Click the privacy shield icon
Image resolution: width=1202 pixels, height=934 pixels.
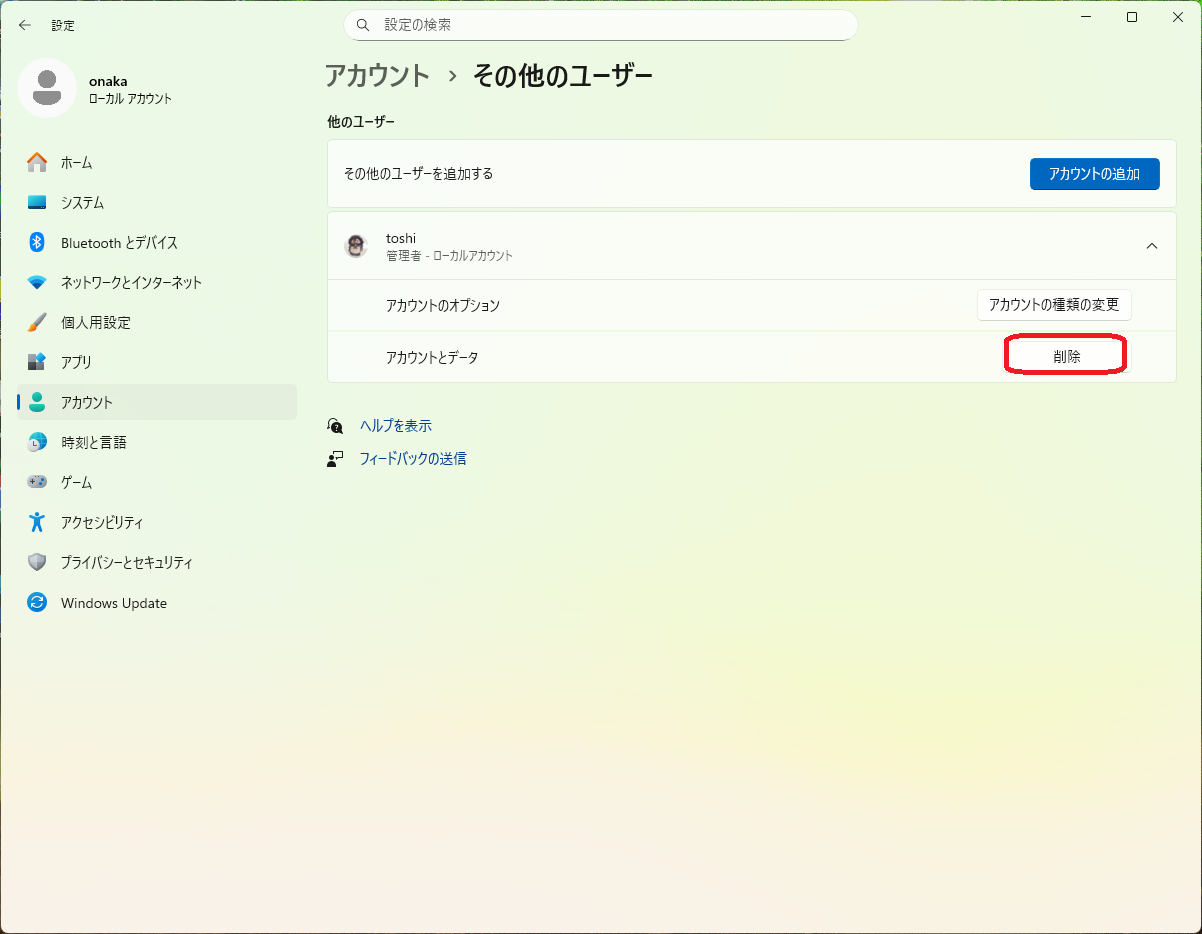pyautogui.click(x=37, y=562)
